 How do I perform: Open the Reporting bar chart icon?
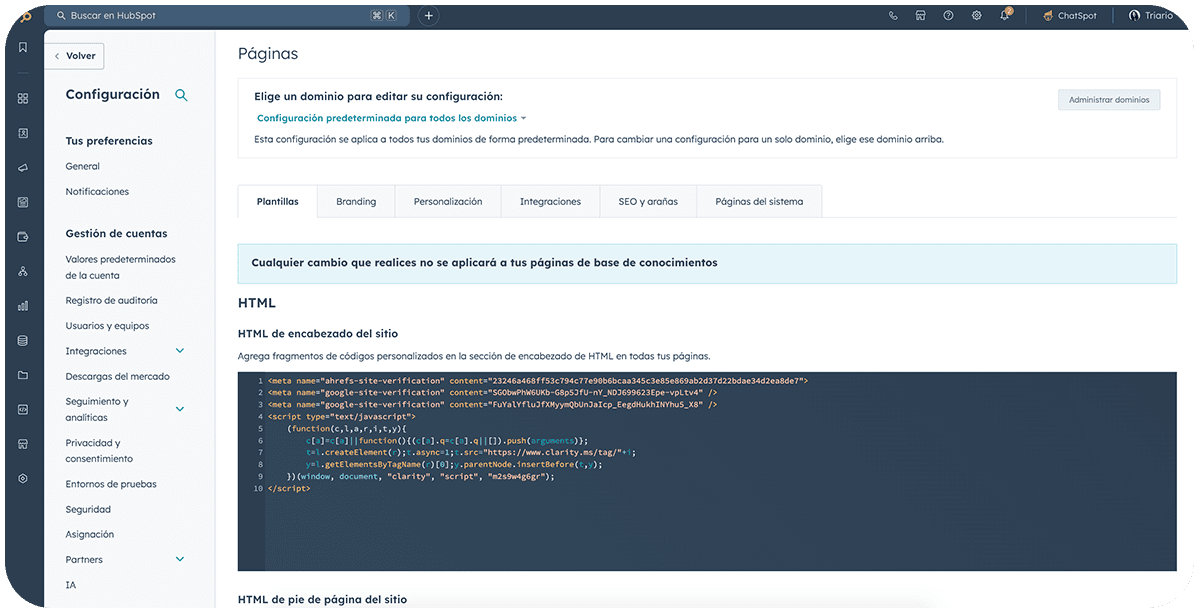click(x=23, y=306)
